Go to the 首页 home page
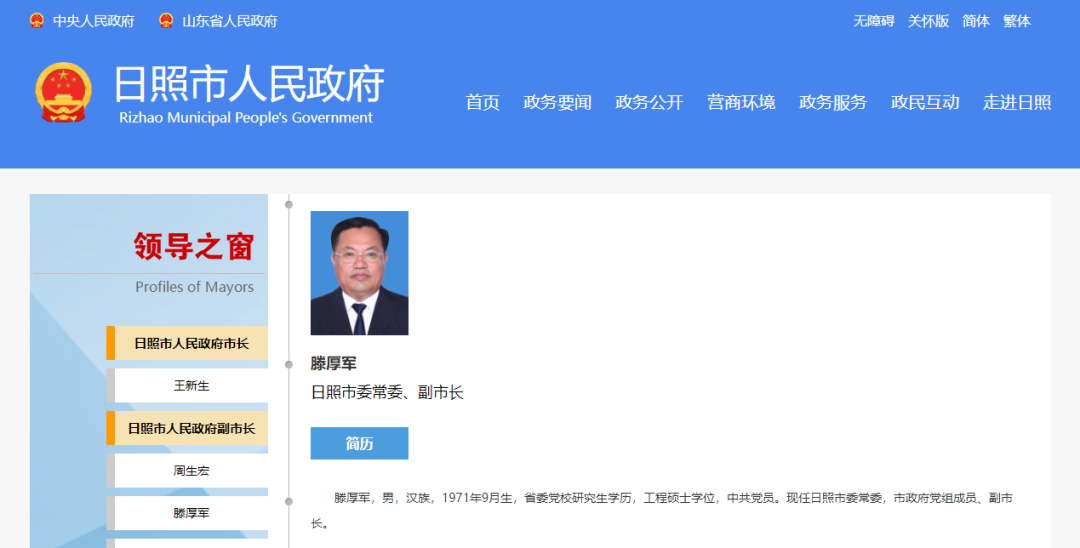The image size is (1080, 548). tap(482, 102)
